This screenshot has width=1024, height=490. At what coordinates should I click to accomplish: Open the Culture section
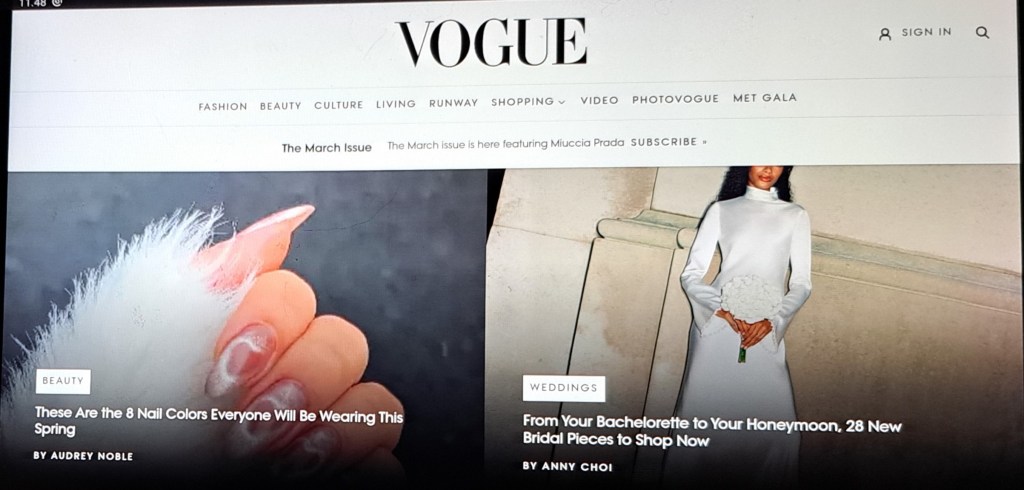click(x=338, y=105)
